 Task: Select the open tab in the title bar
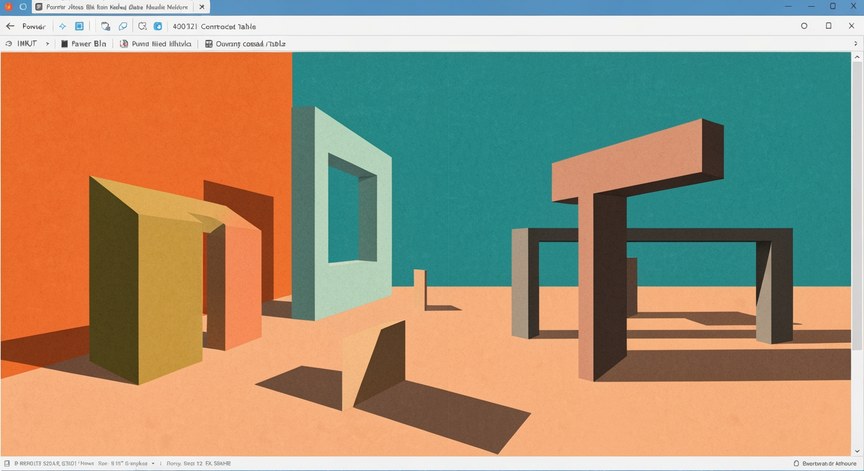tap(121, 7)
